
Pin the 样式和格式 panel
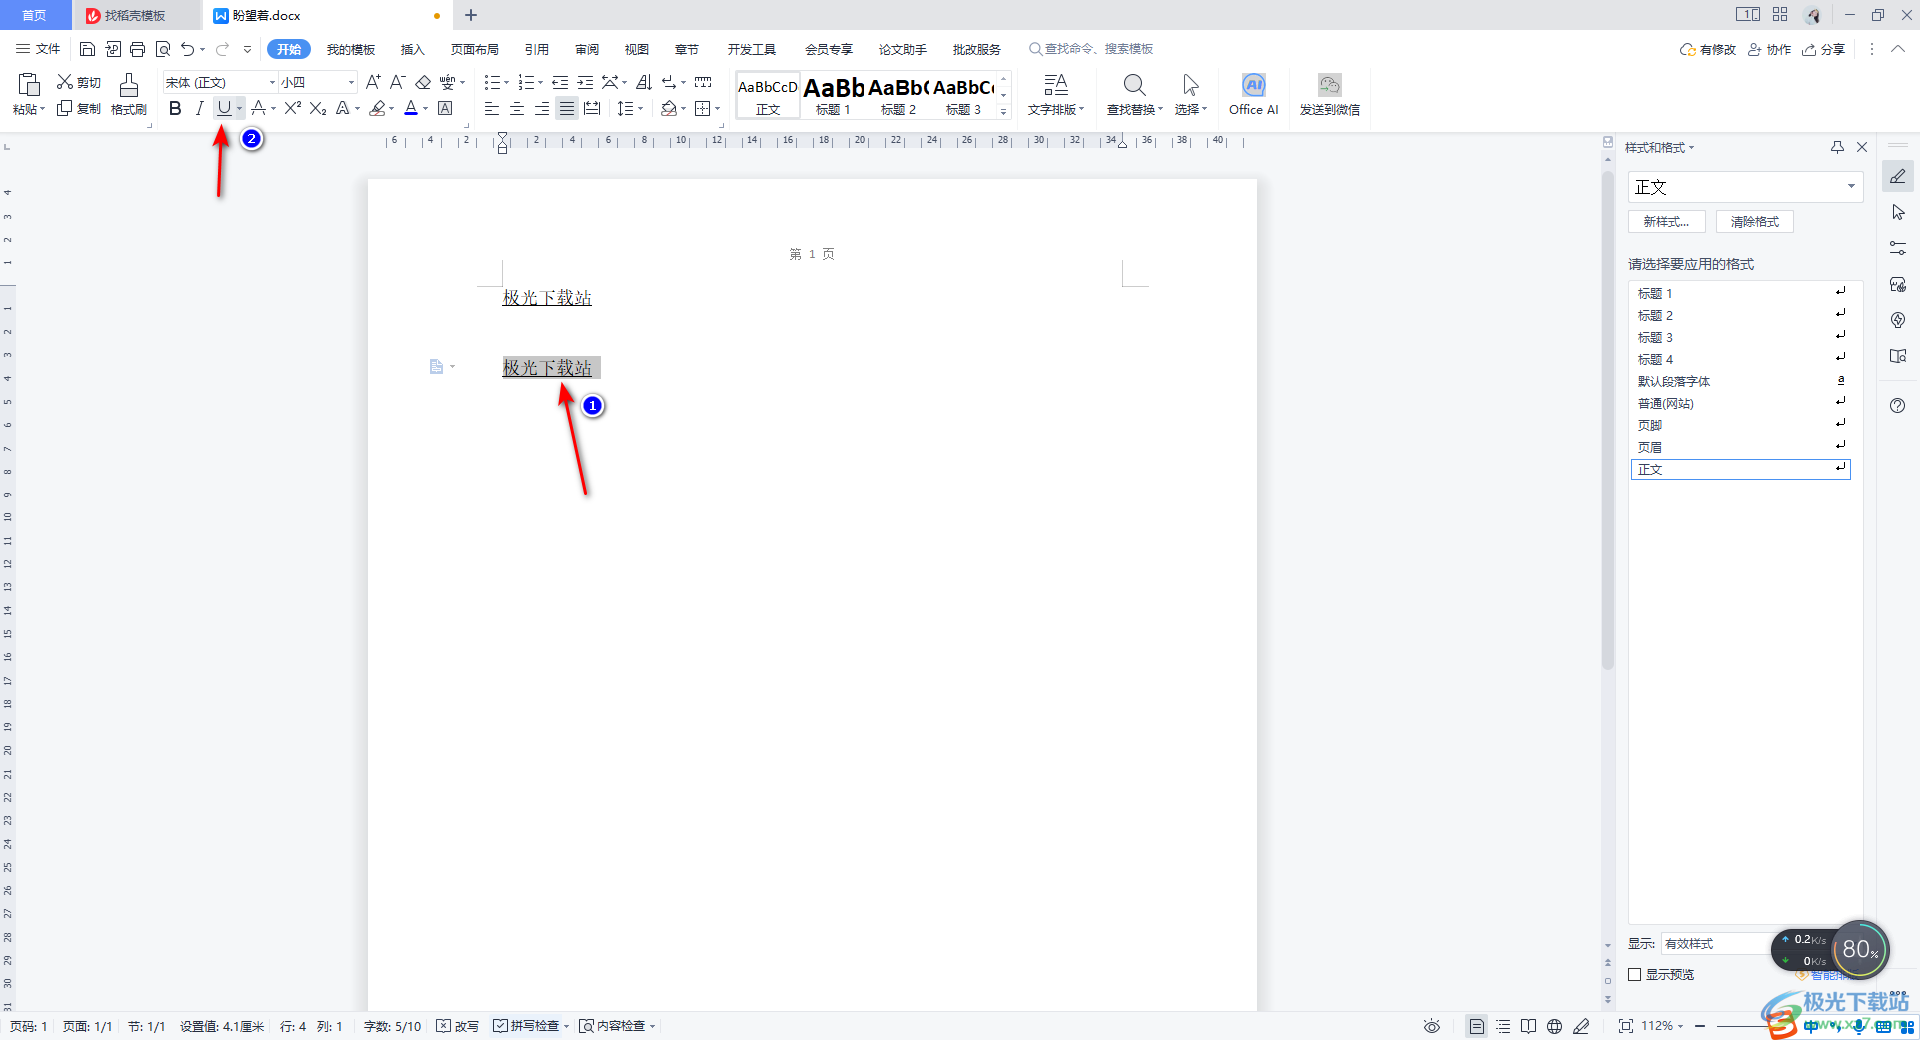1837,147
